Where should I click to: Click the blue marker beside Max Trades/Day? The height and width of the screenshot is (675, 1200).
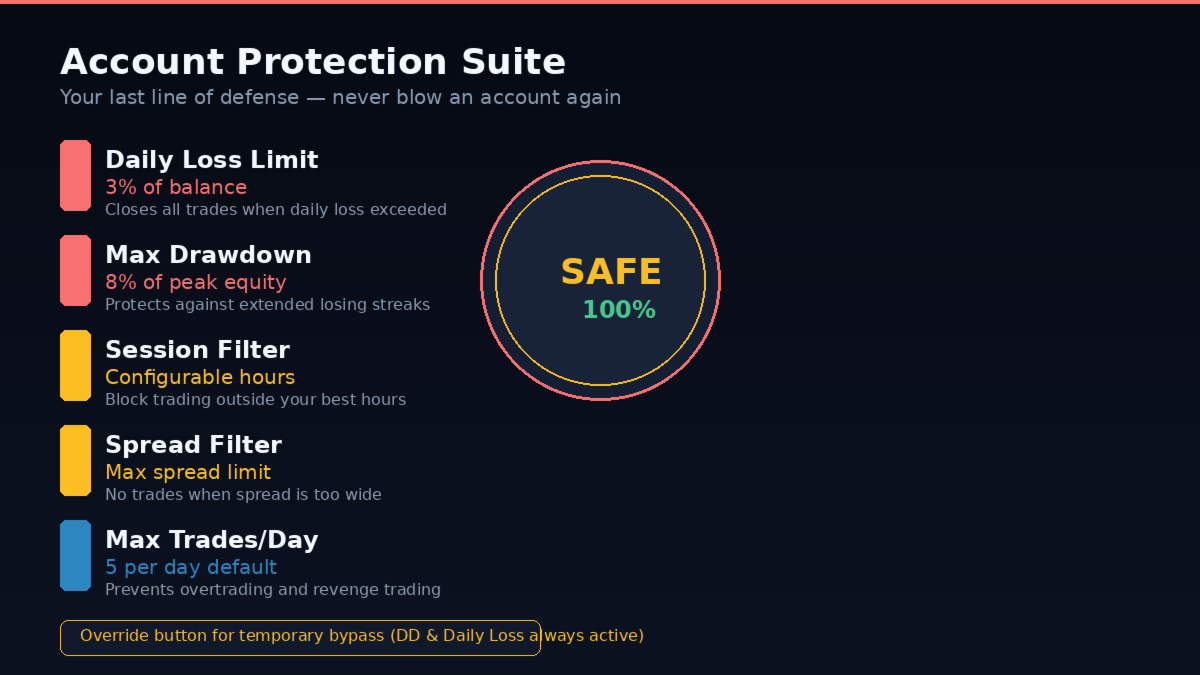click(75, 555)
